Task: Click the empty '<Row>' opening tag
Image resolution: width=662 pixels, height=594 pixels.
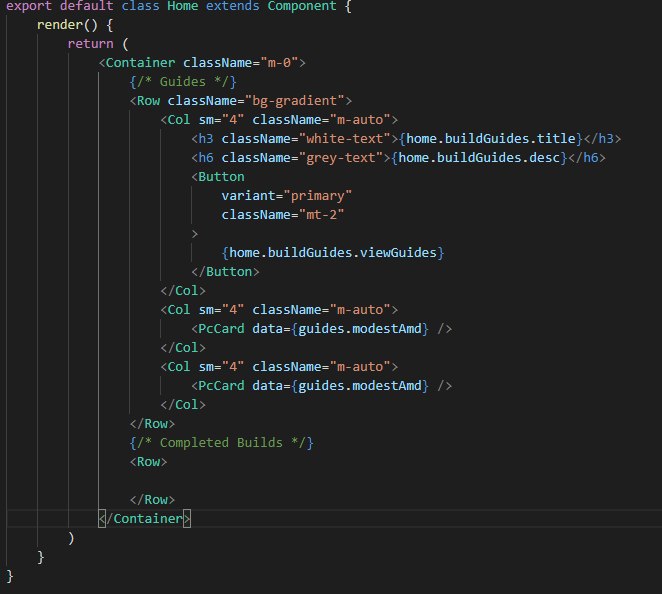Action: 148,462
